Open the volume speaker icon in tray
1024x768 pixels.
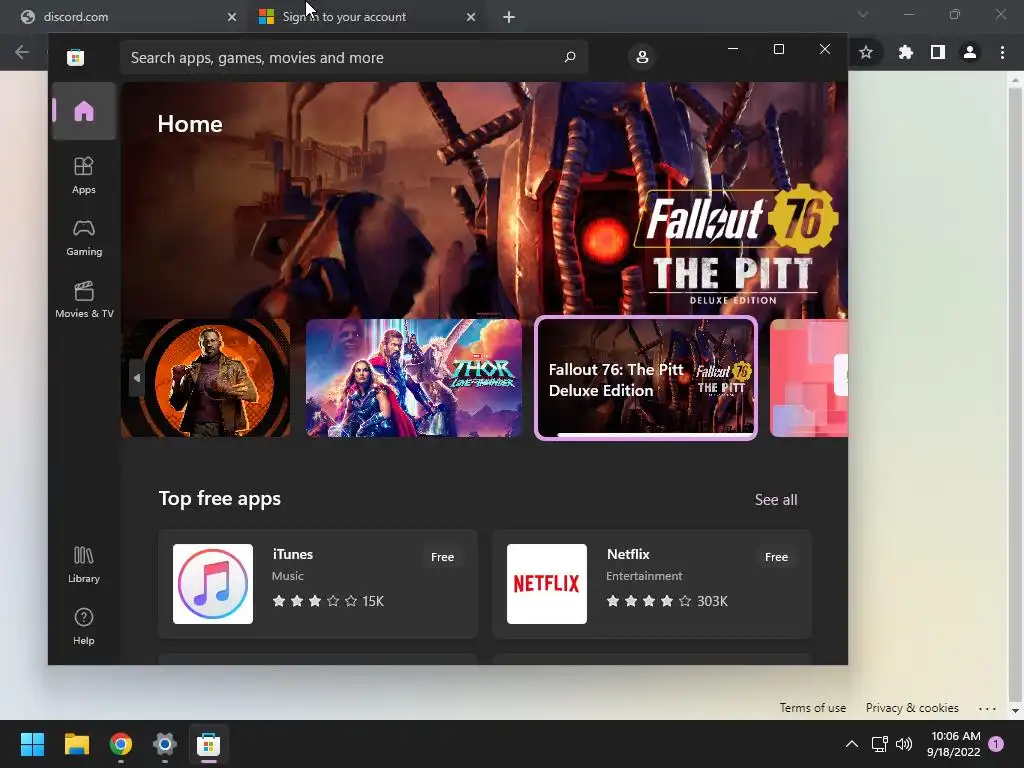point(904,744)
